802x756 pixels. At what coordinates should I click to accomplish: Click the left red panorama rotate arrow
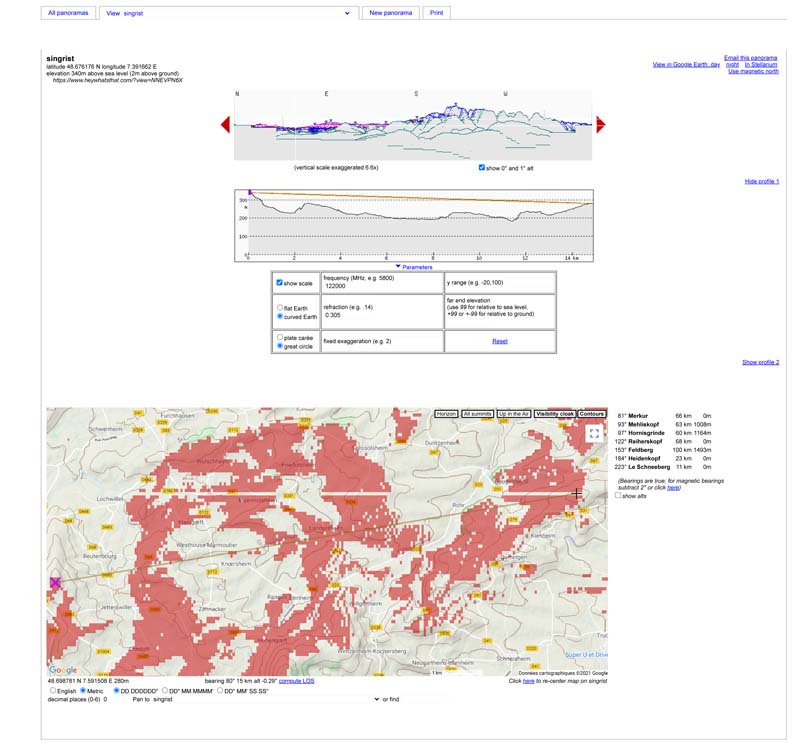coord(225,125)
